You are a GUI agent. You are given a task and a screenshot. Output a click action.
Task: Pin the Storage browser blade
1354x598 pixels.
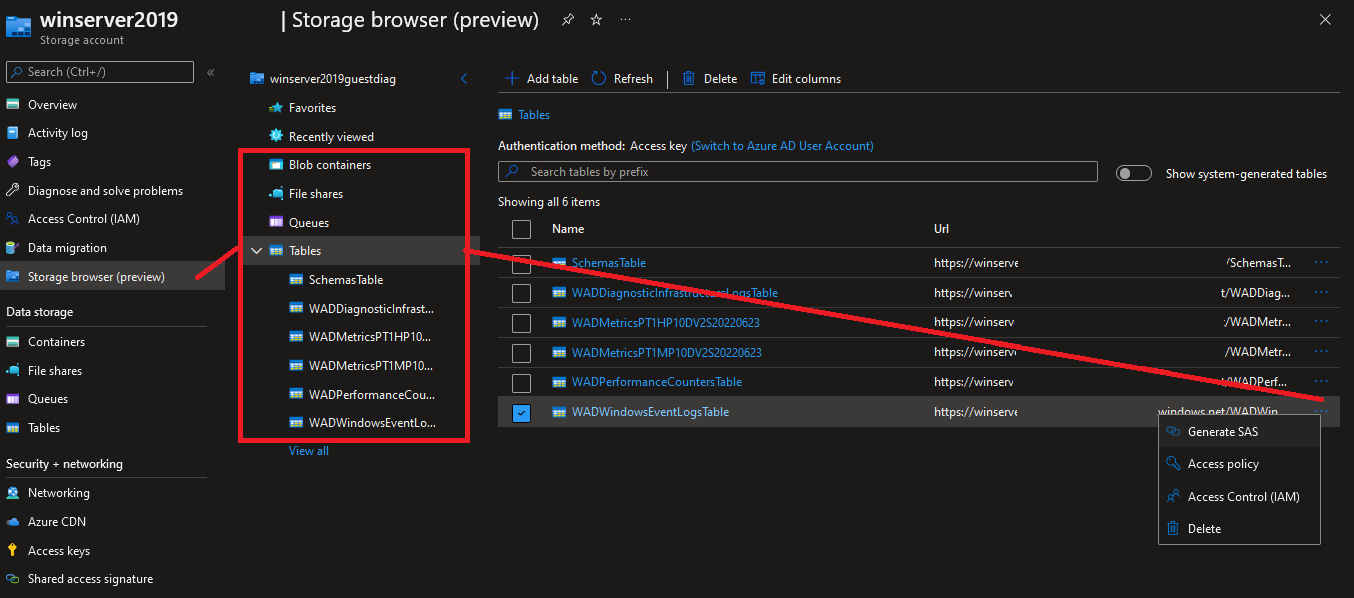click(568, 19)
